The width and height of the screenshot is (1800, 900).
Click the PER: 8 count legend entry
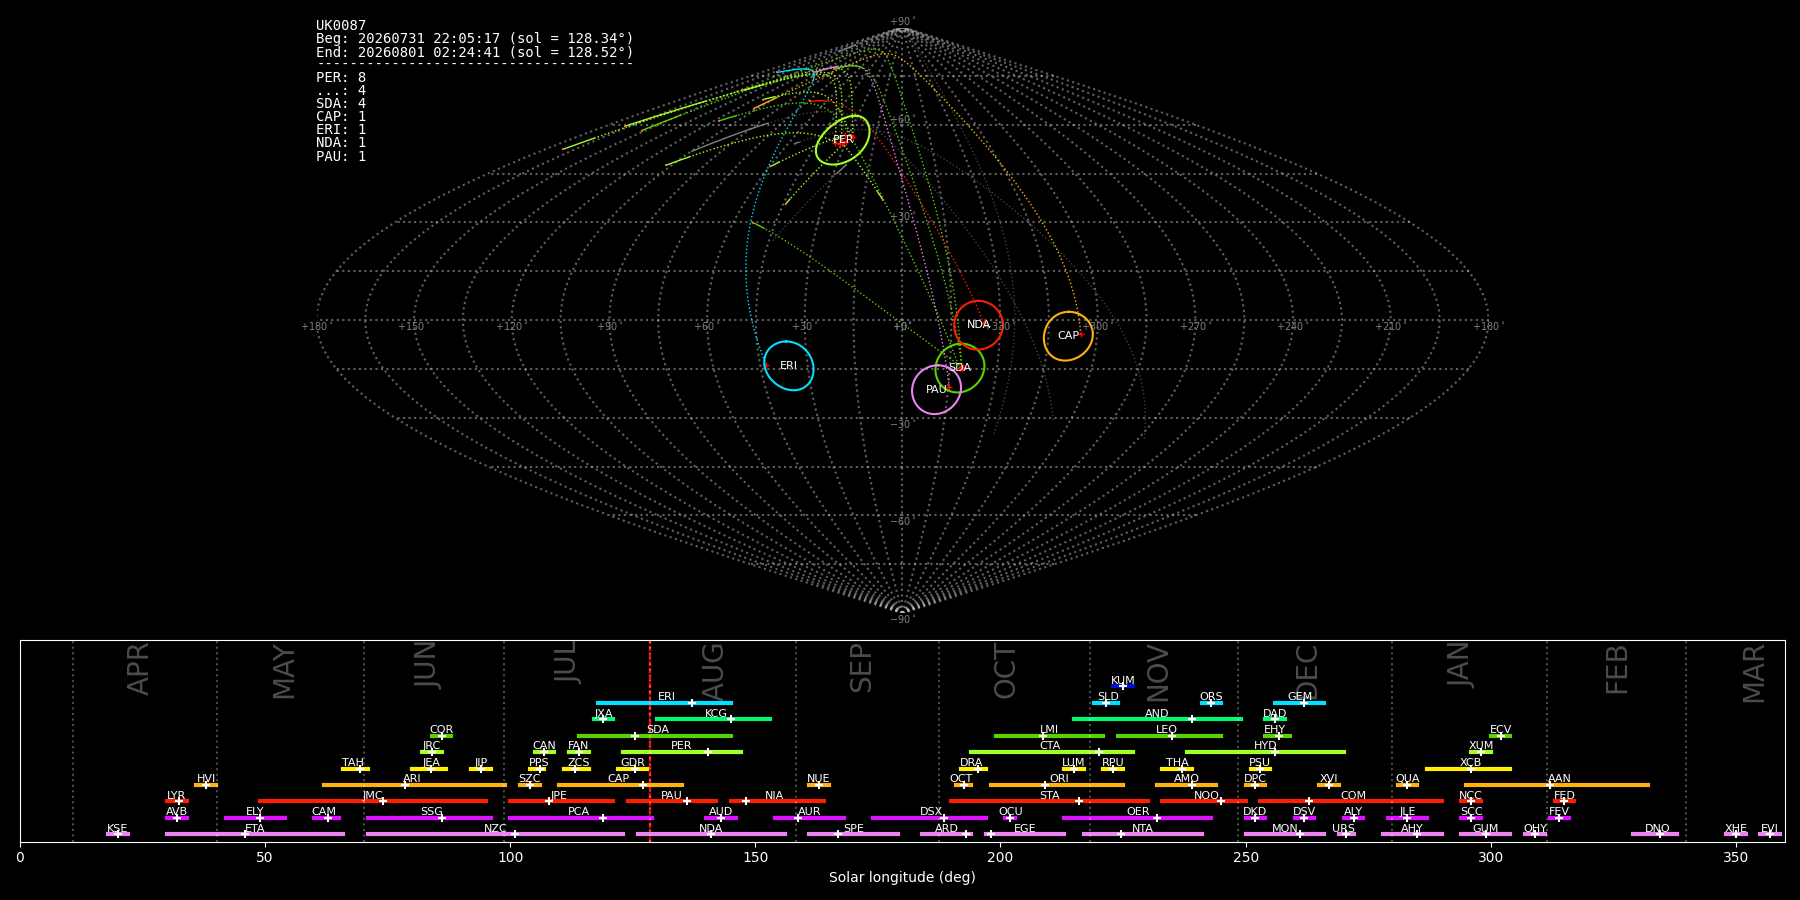341,77
